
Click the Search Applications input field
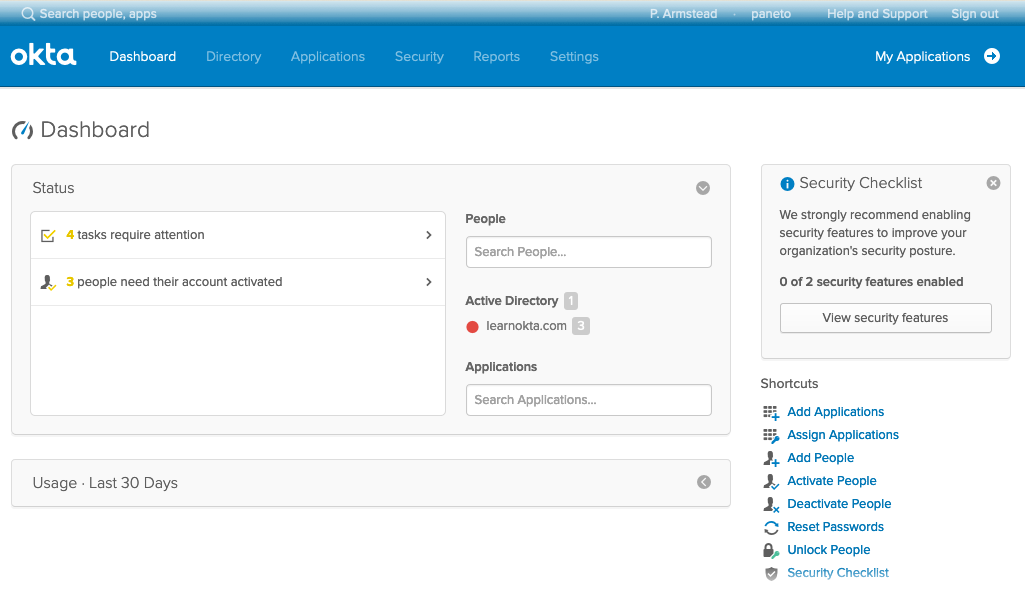click(x=588, y=400)
